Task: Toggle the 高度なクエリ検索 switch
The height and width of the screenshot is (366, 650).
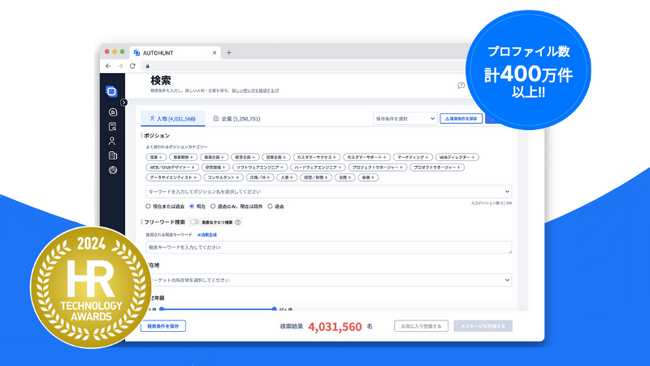Action: point(194,222)
